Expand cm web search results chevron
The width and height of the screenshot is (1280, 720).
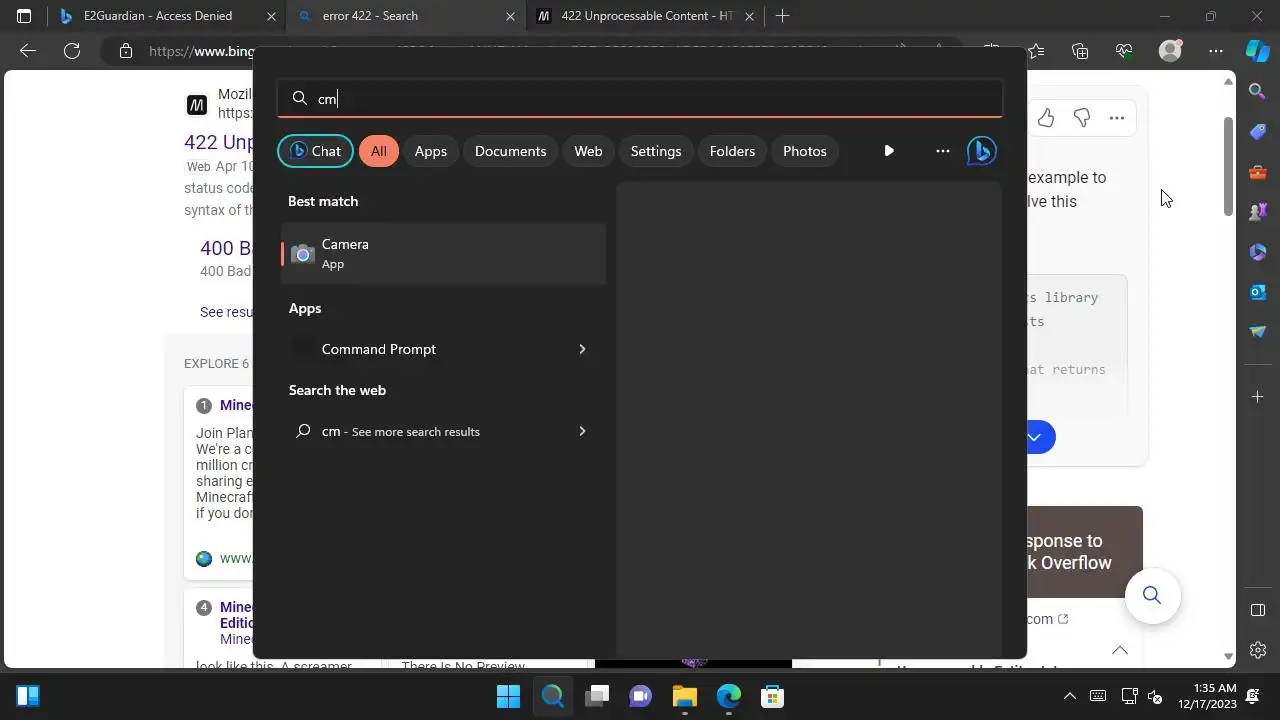pos(582,431)
